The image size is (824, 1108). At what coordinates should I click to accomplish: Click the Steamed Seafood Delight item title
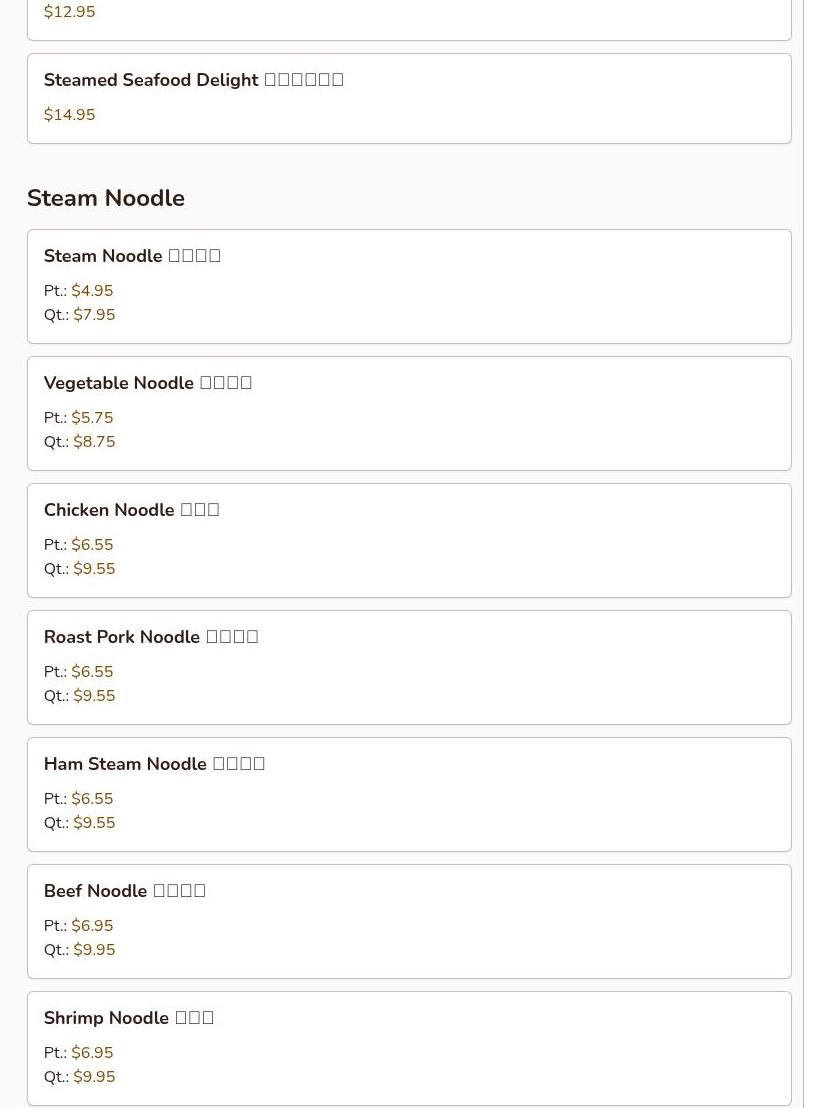[x=193, y=80]
